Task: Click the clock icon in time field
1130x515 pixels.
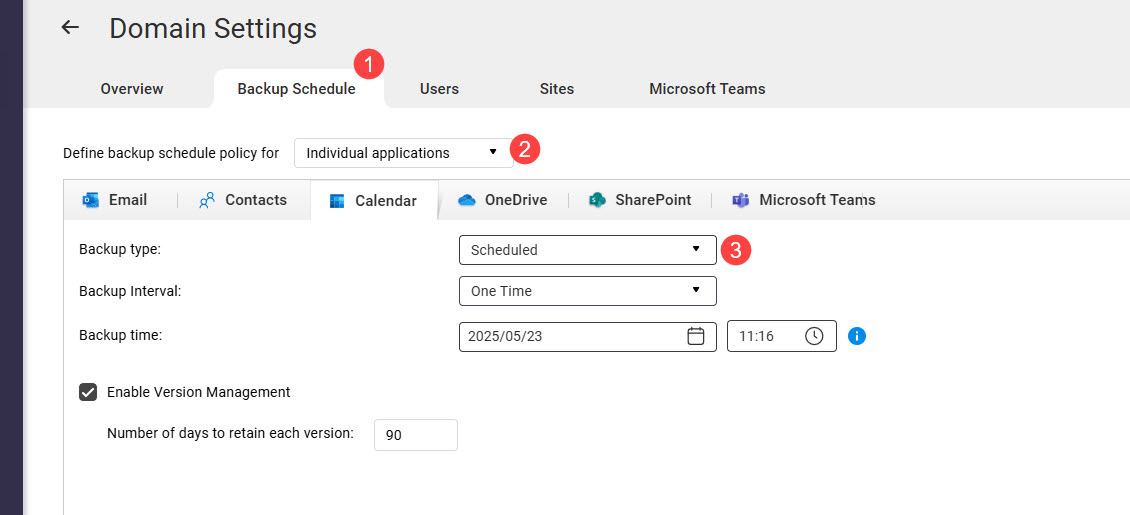Action: 814,336
